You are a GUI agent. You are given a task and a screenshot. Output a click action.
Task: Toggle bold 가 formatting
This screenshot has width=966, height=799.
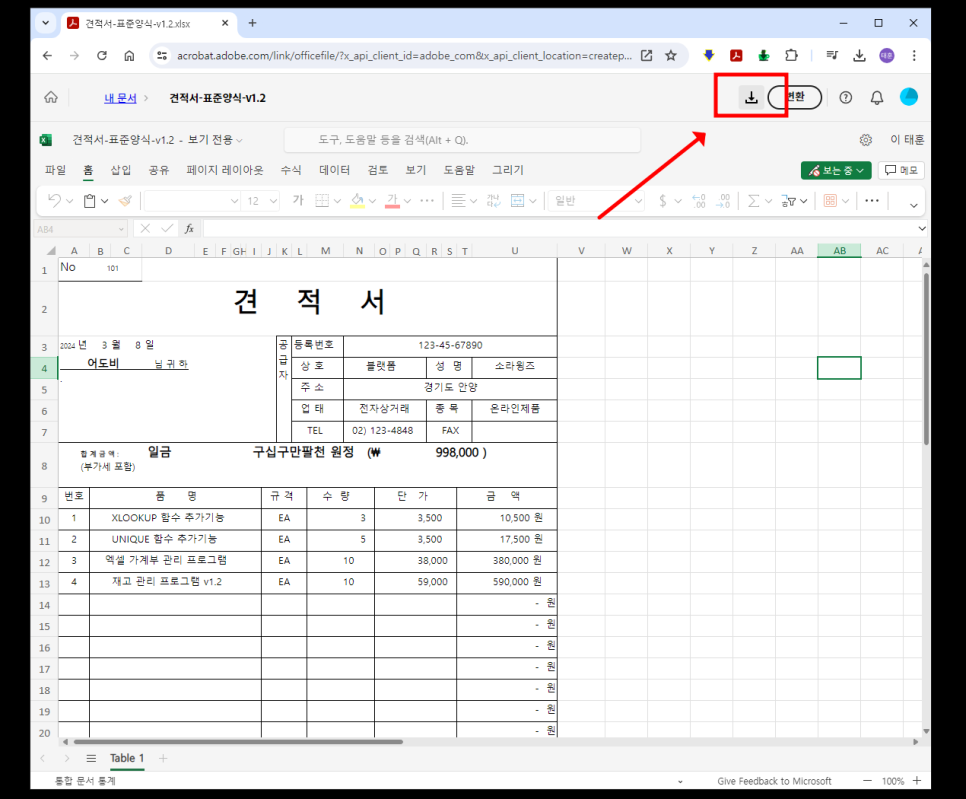[298, 200]
